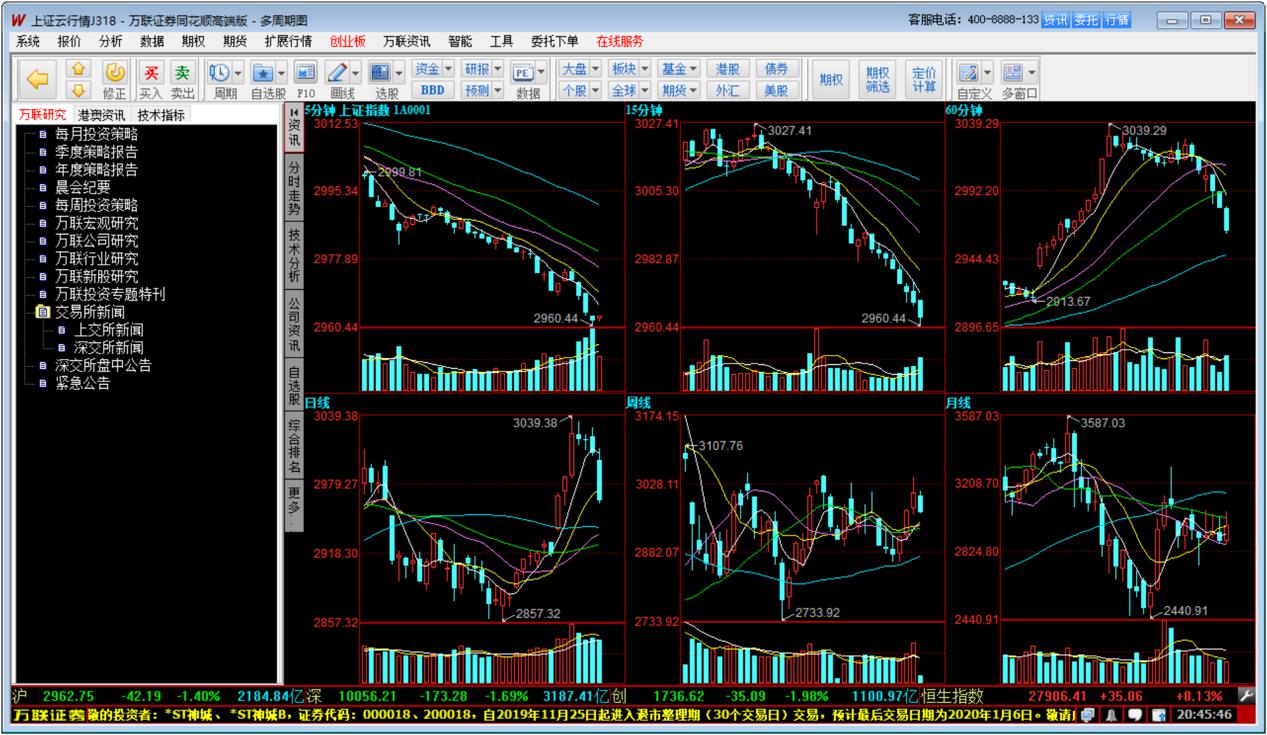This screenshot has height=735, width=1267.
Task: Switch to the 港澳资讯 tab
Action: click(101, 115)
